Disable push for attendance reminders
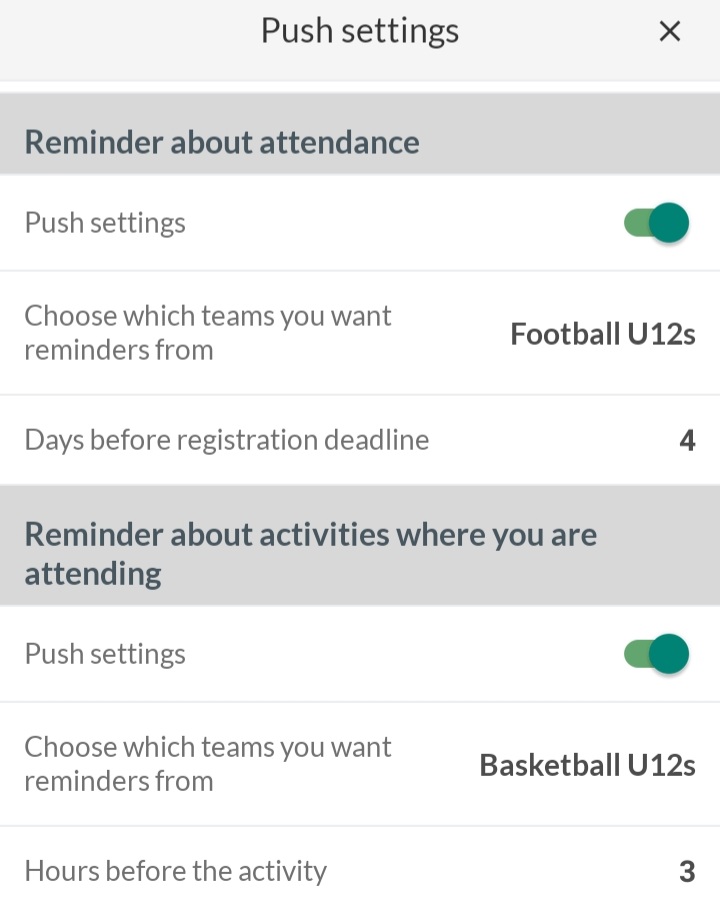Viewport: 720px width, 898px height. (x=657, y=223)
